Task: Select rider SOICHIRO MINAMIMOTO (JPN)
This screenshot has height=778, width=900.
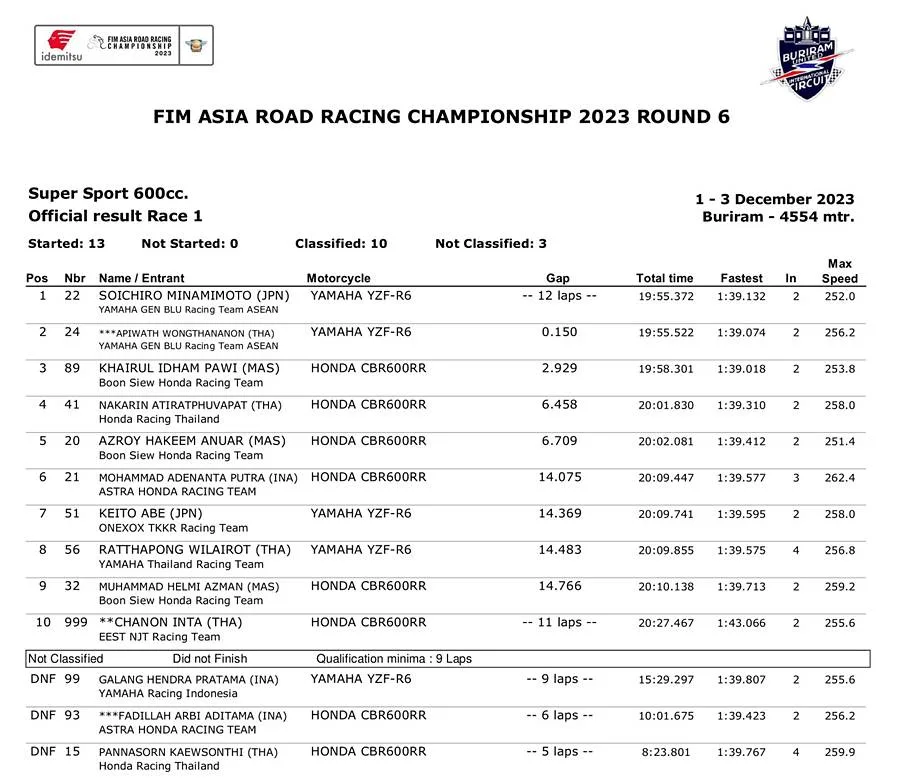Action: tap(192, 296)
